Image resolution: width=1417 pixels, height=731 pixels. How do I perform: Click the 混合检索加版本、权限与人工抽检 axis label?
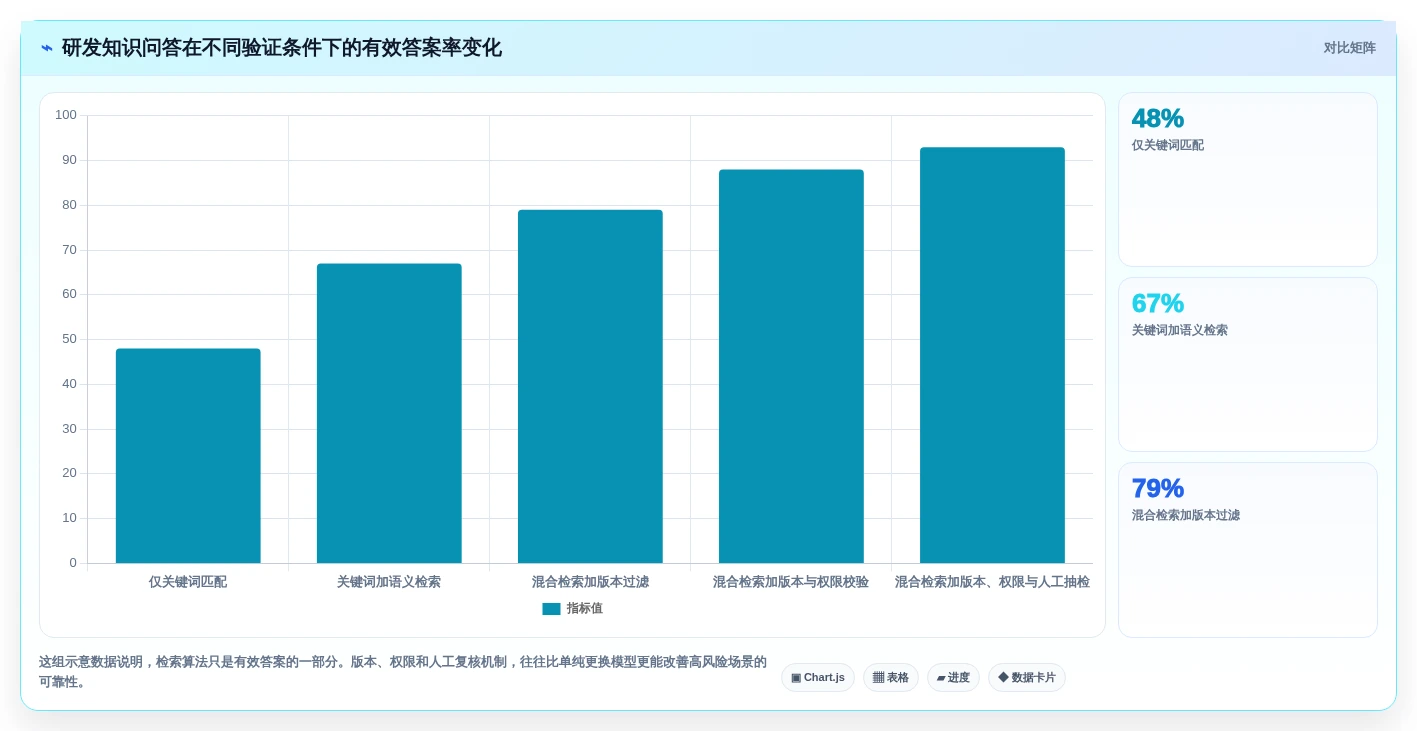(x=992, y=582)
